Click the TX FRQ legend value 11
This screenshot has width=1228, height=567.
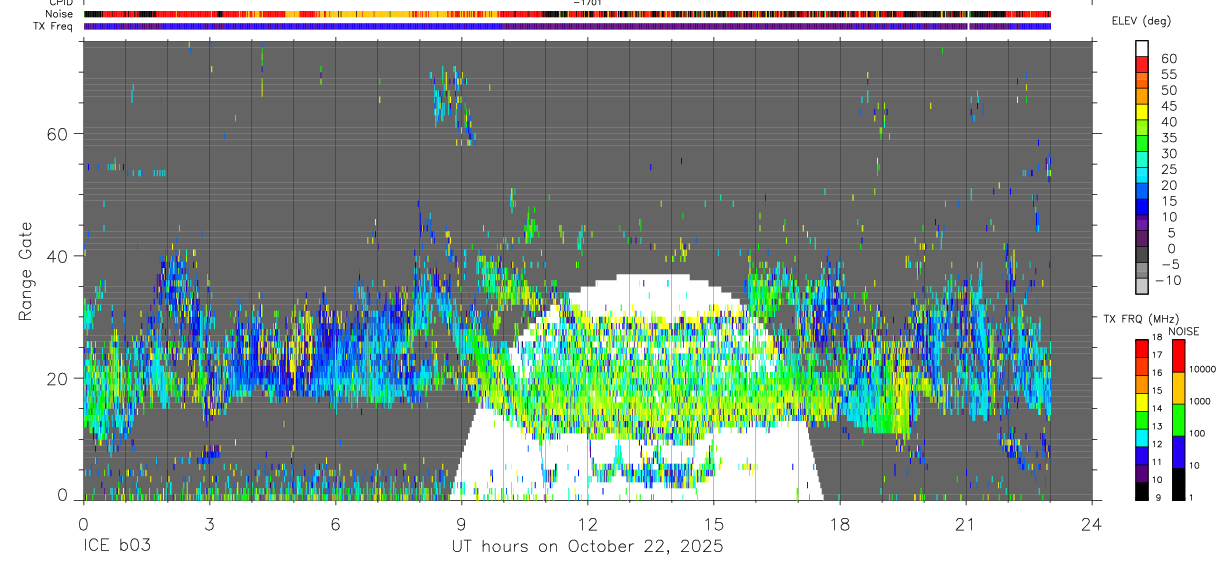point(1157,462)
